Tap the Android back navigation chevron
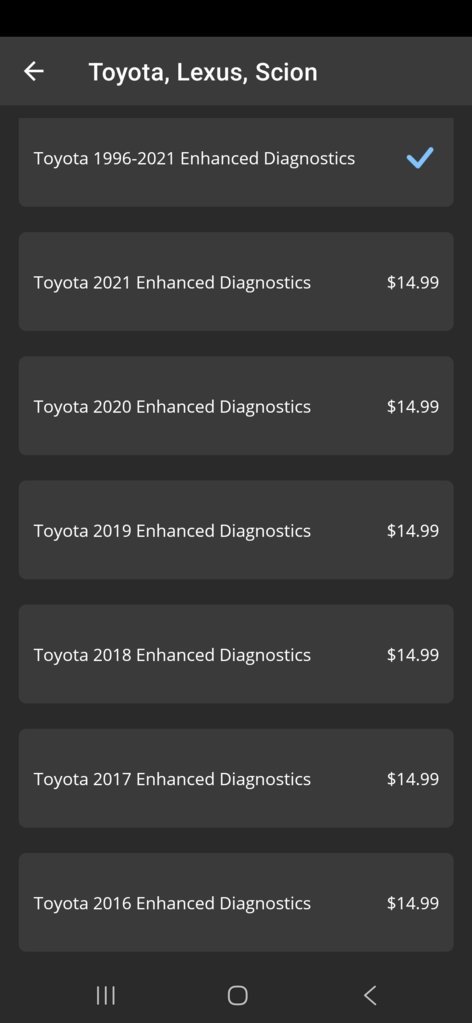Screen dimensions: 472x1023 tap(370, 995)
